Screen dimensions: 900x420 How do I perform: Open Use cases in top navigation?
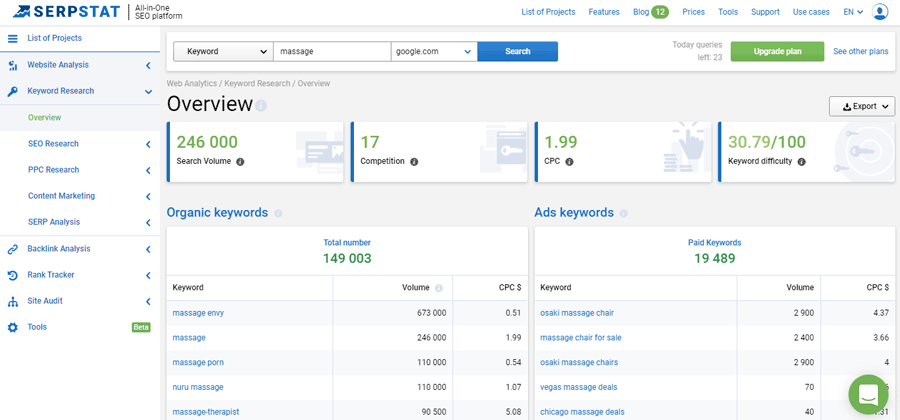point(811,11)
